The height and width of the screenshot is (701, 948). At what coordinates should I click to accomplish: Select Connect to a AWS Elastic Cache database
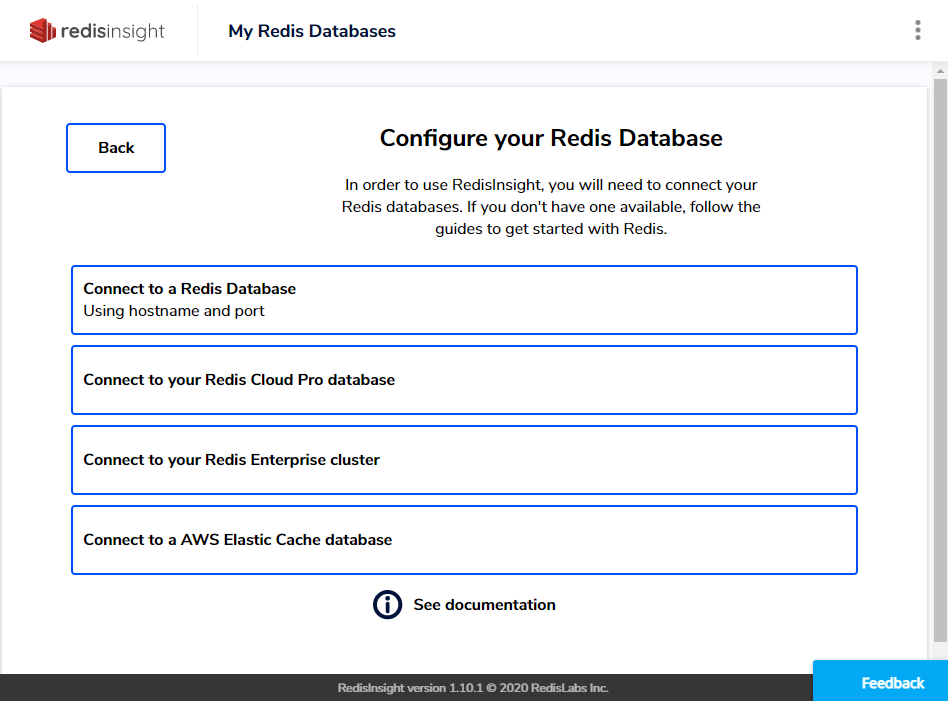[x=464, y=540]
